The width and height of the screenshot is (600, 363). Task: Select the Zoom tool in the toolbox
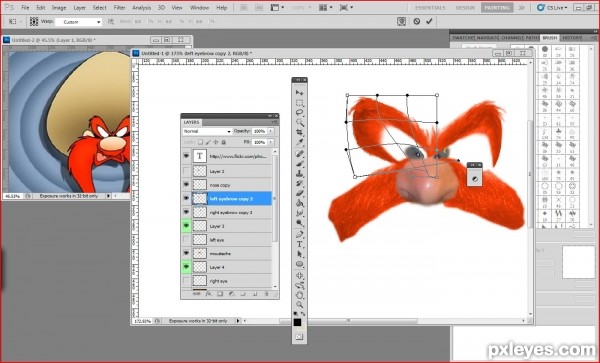299,305
